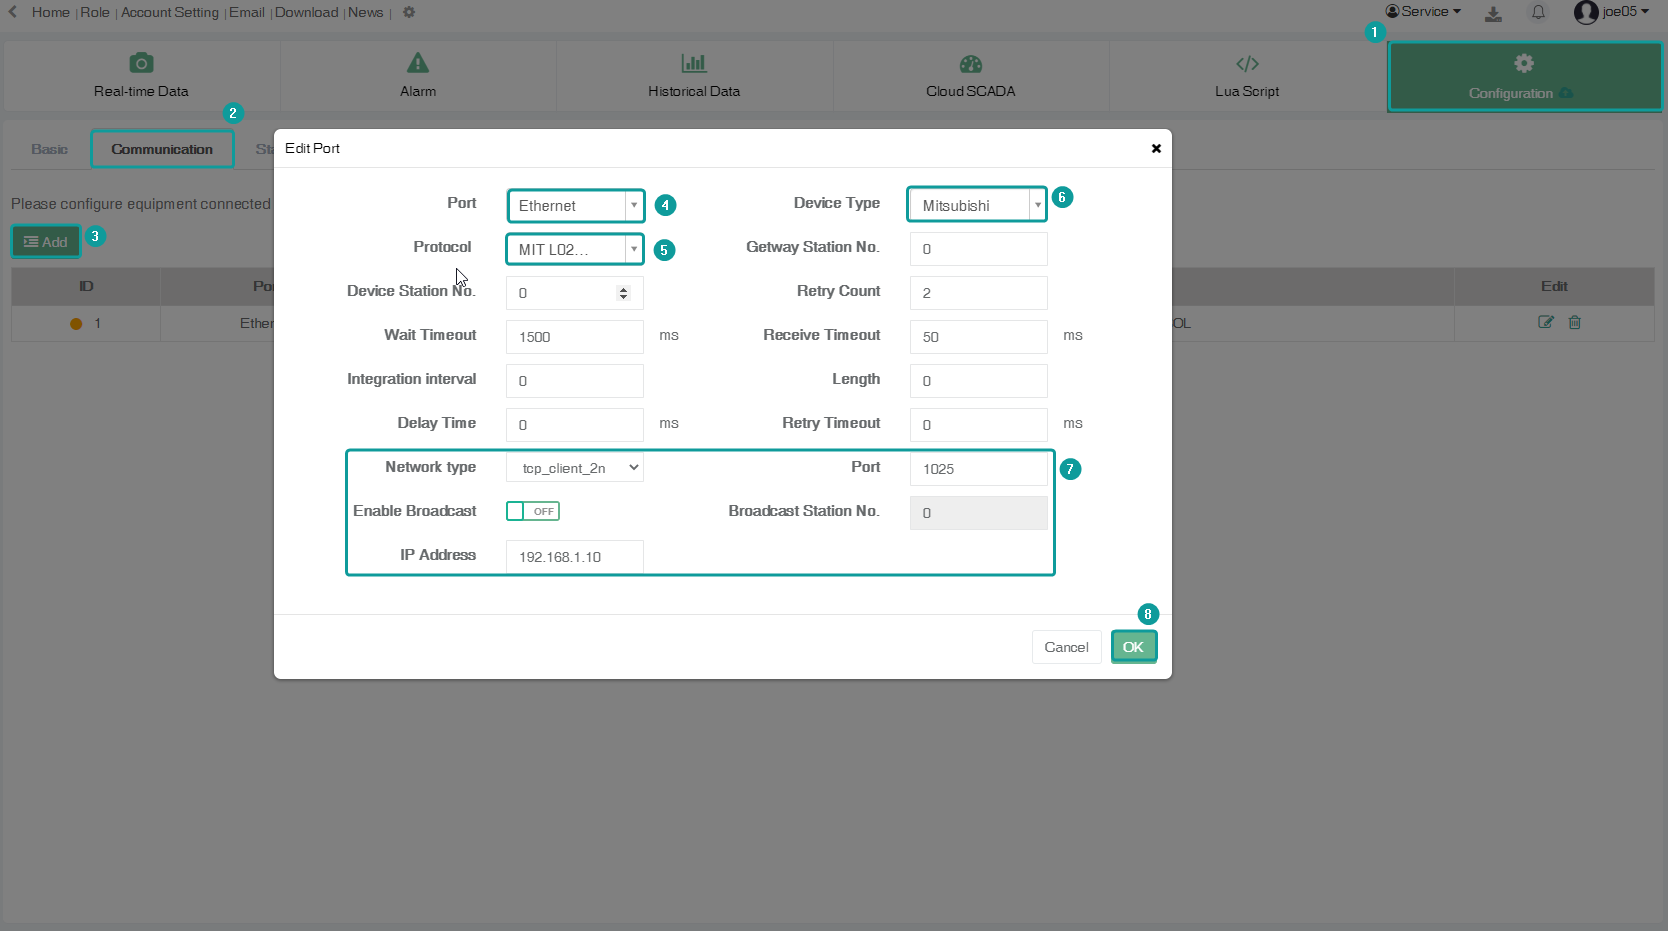Screen dimensions: 1668x931
Task: Expand the Port Ethernet dropdown
Action: click(633, 206)
